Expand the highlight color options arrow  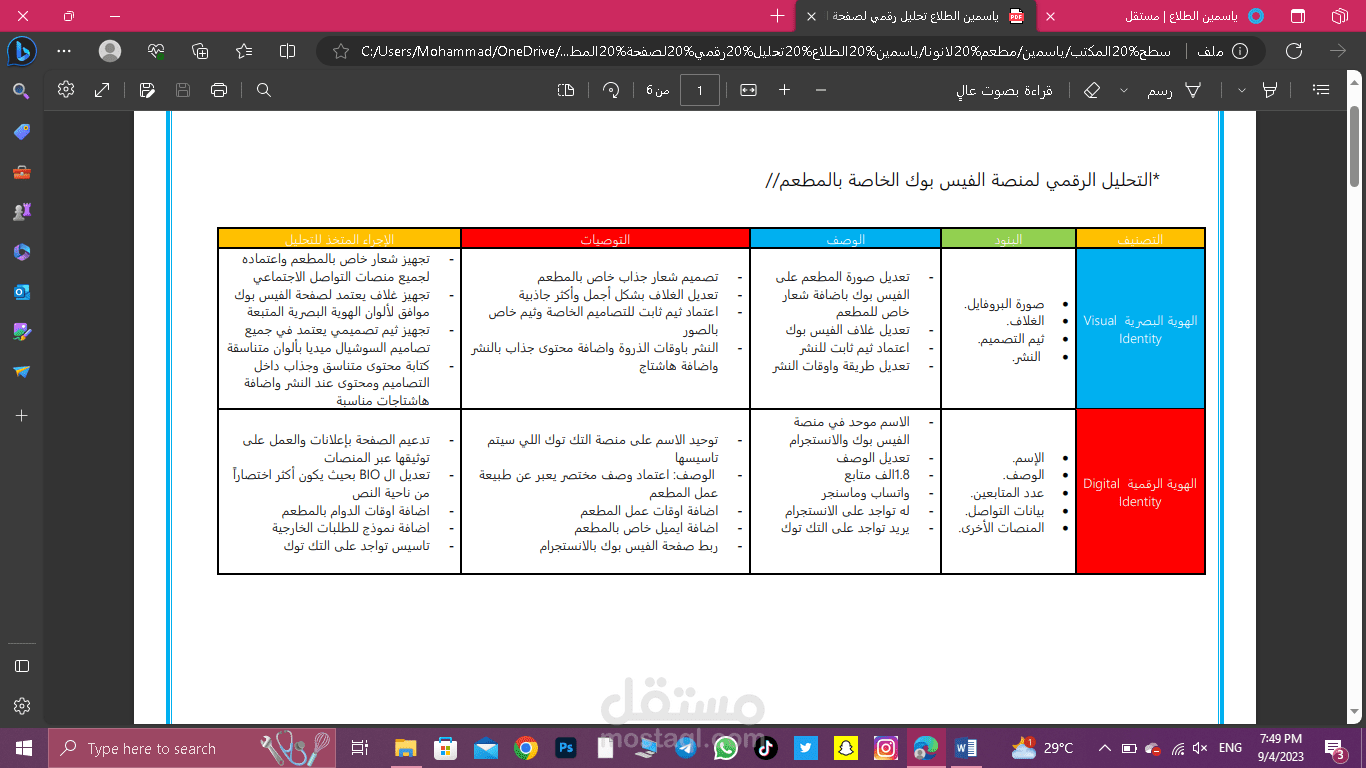pos(1242,90)
